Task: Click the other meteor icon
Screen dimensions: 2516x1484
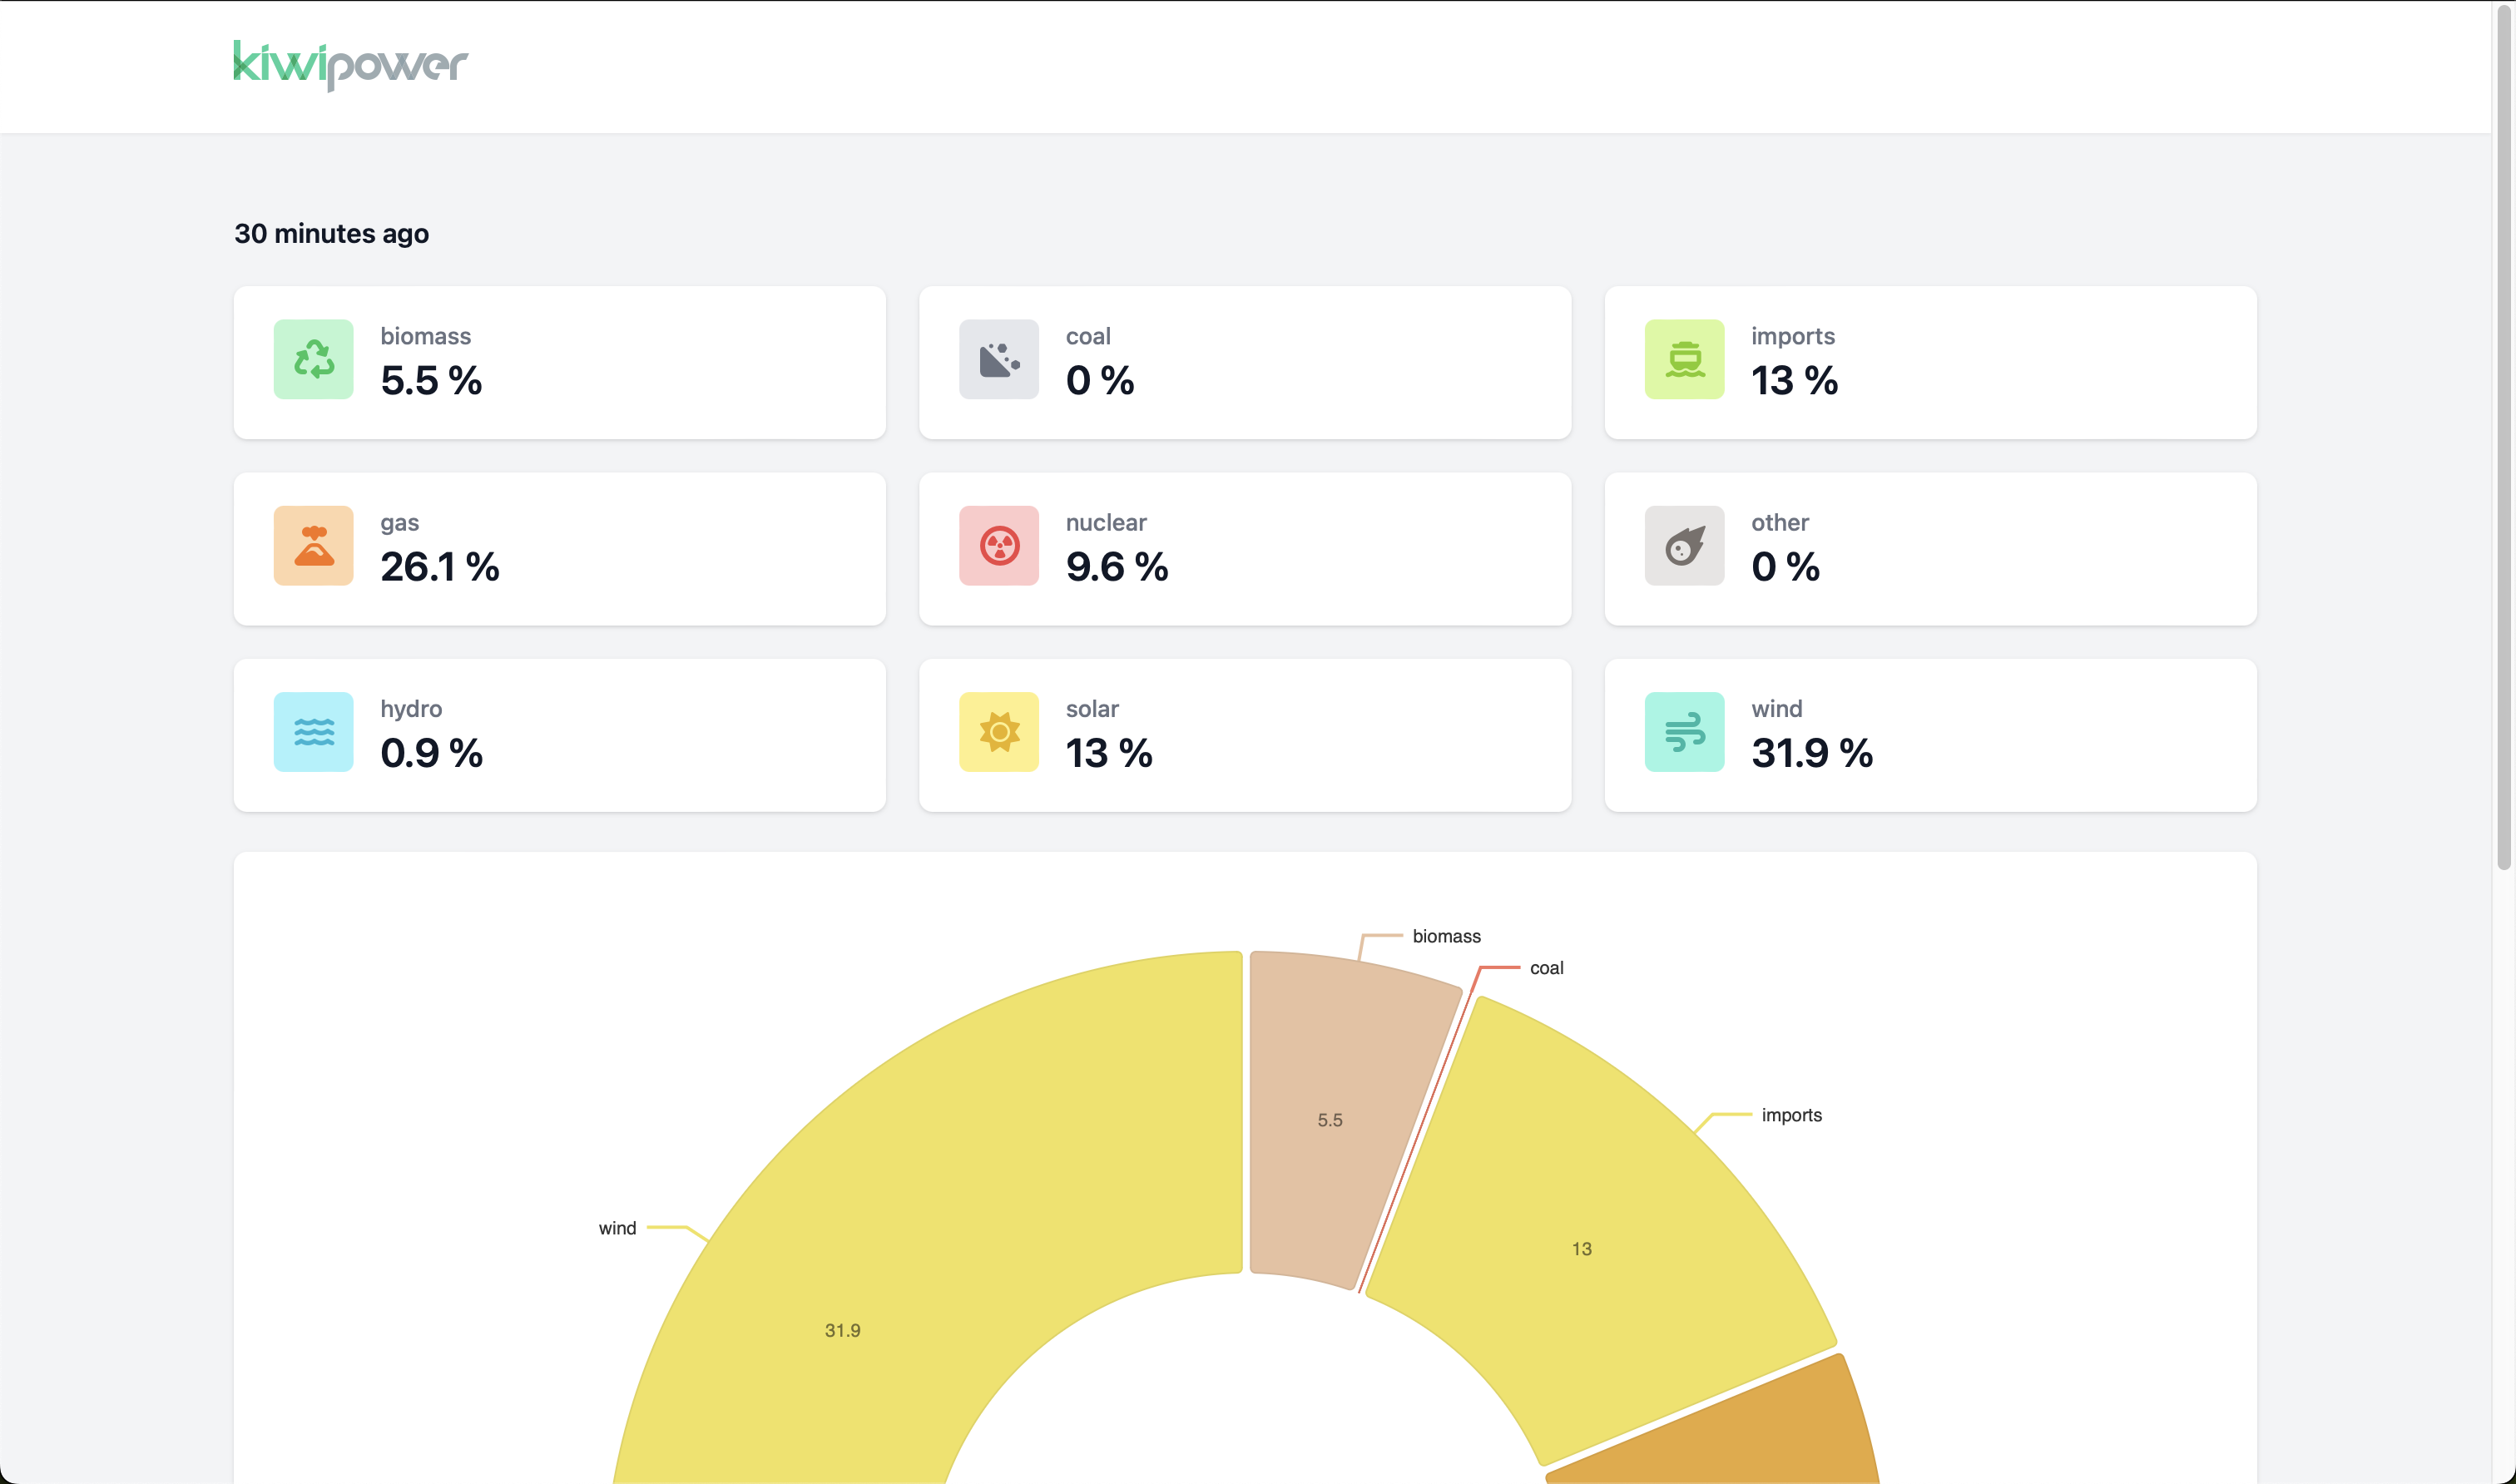Action: click(x=1684, y=545)
